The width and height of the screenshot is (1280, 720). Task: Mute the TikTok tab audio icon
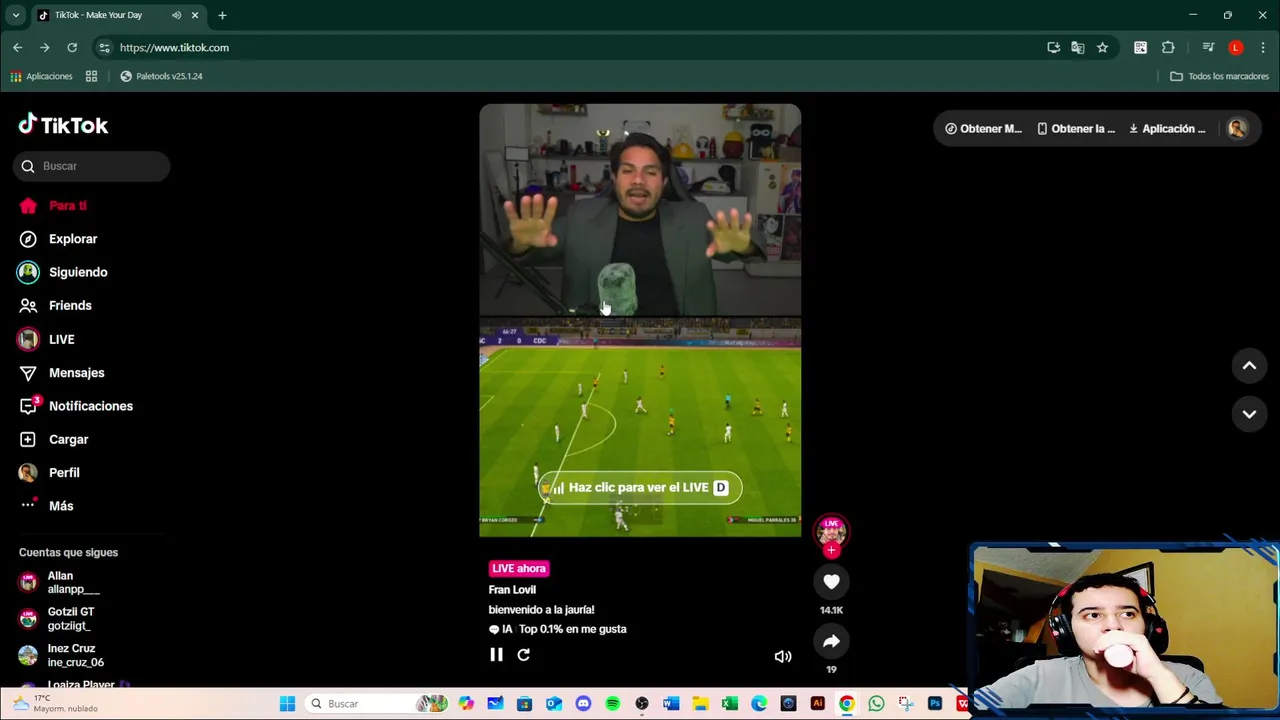176,15
